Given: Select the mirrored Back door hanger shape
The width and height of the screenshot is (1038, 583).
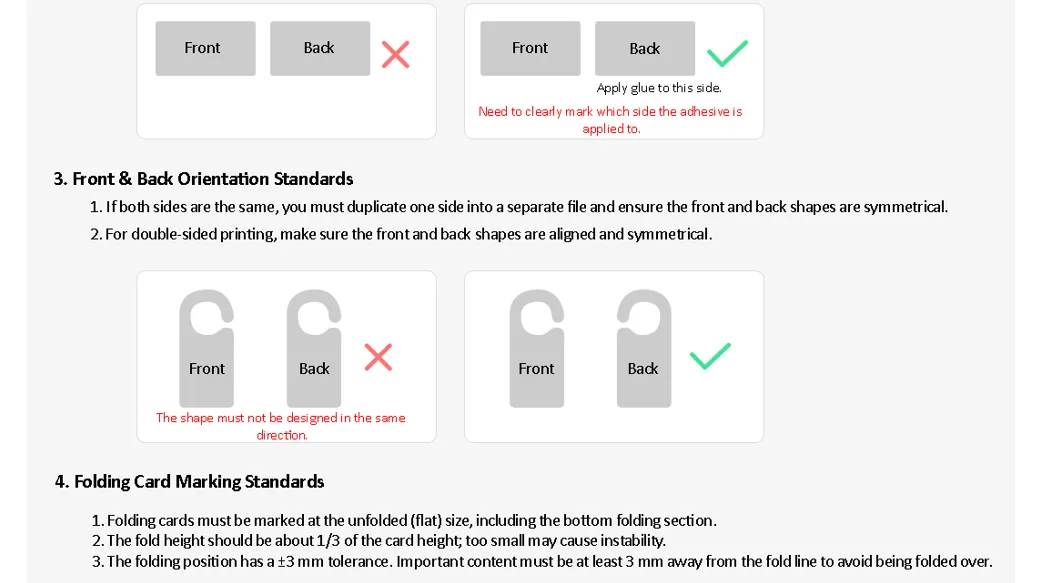Looking at the screenshot, I should (x=643, y=348).
